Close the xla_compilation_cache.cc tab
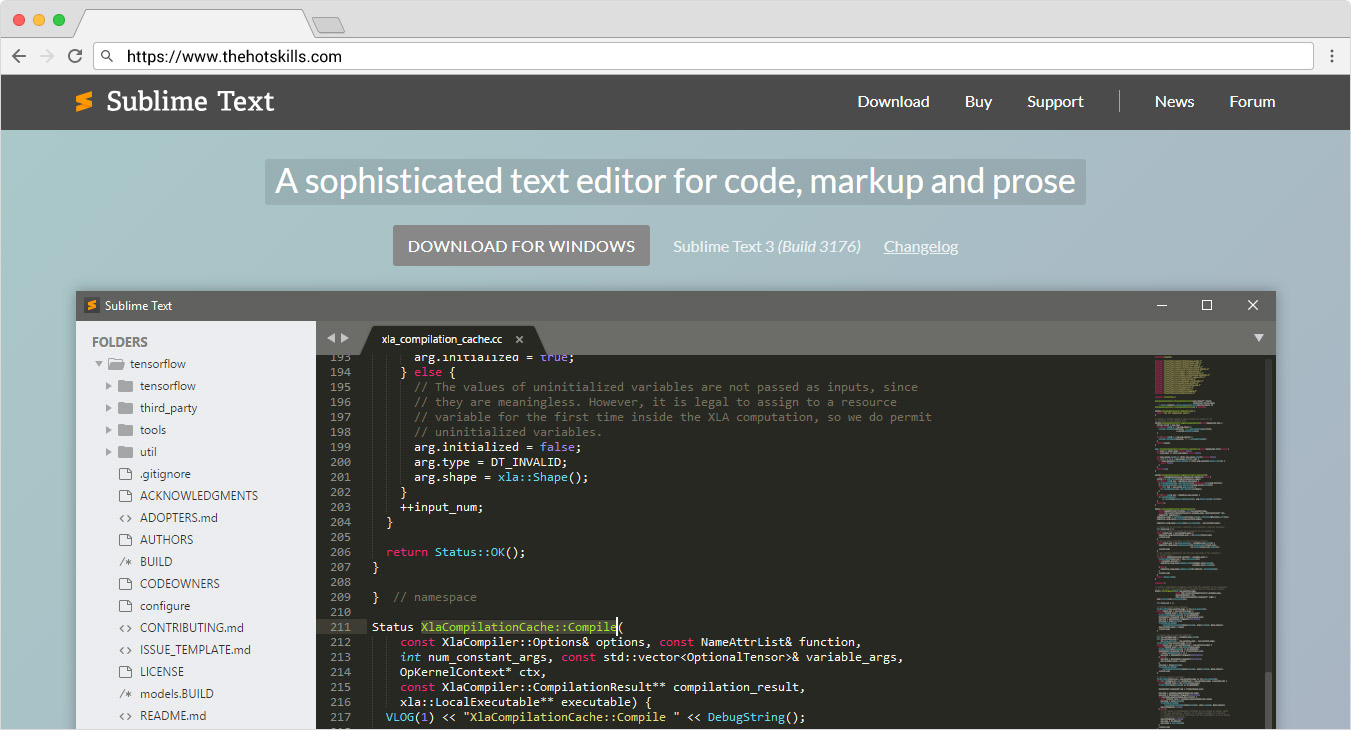This screenshot has height=730, width=1351. click(x=519, y=339)
